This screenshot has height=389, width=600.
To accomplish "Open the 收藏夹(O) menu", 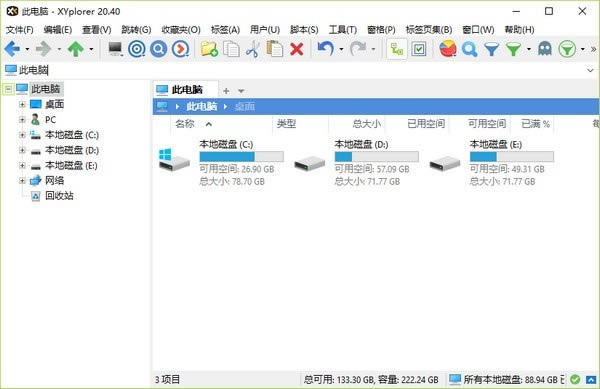I will click(x=181, y=29).
